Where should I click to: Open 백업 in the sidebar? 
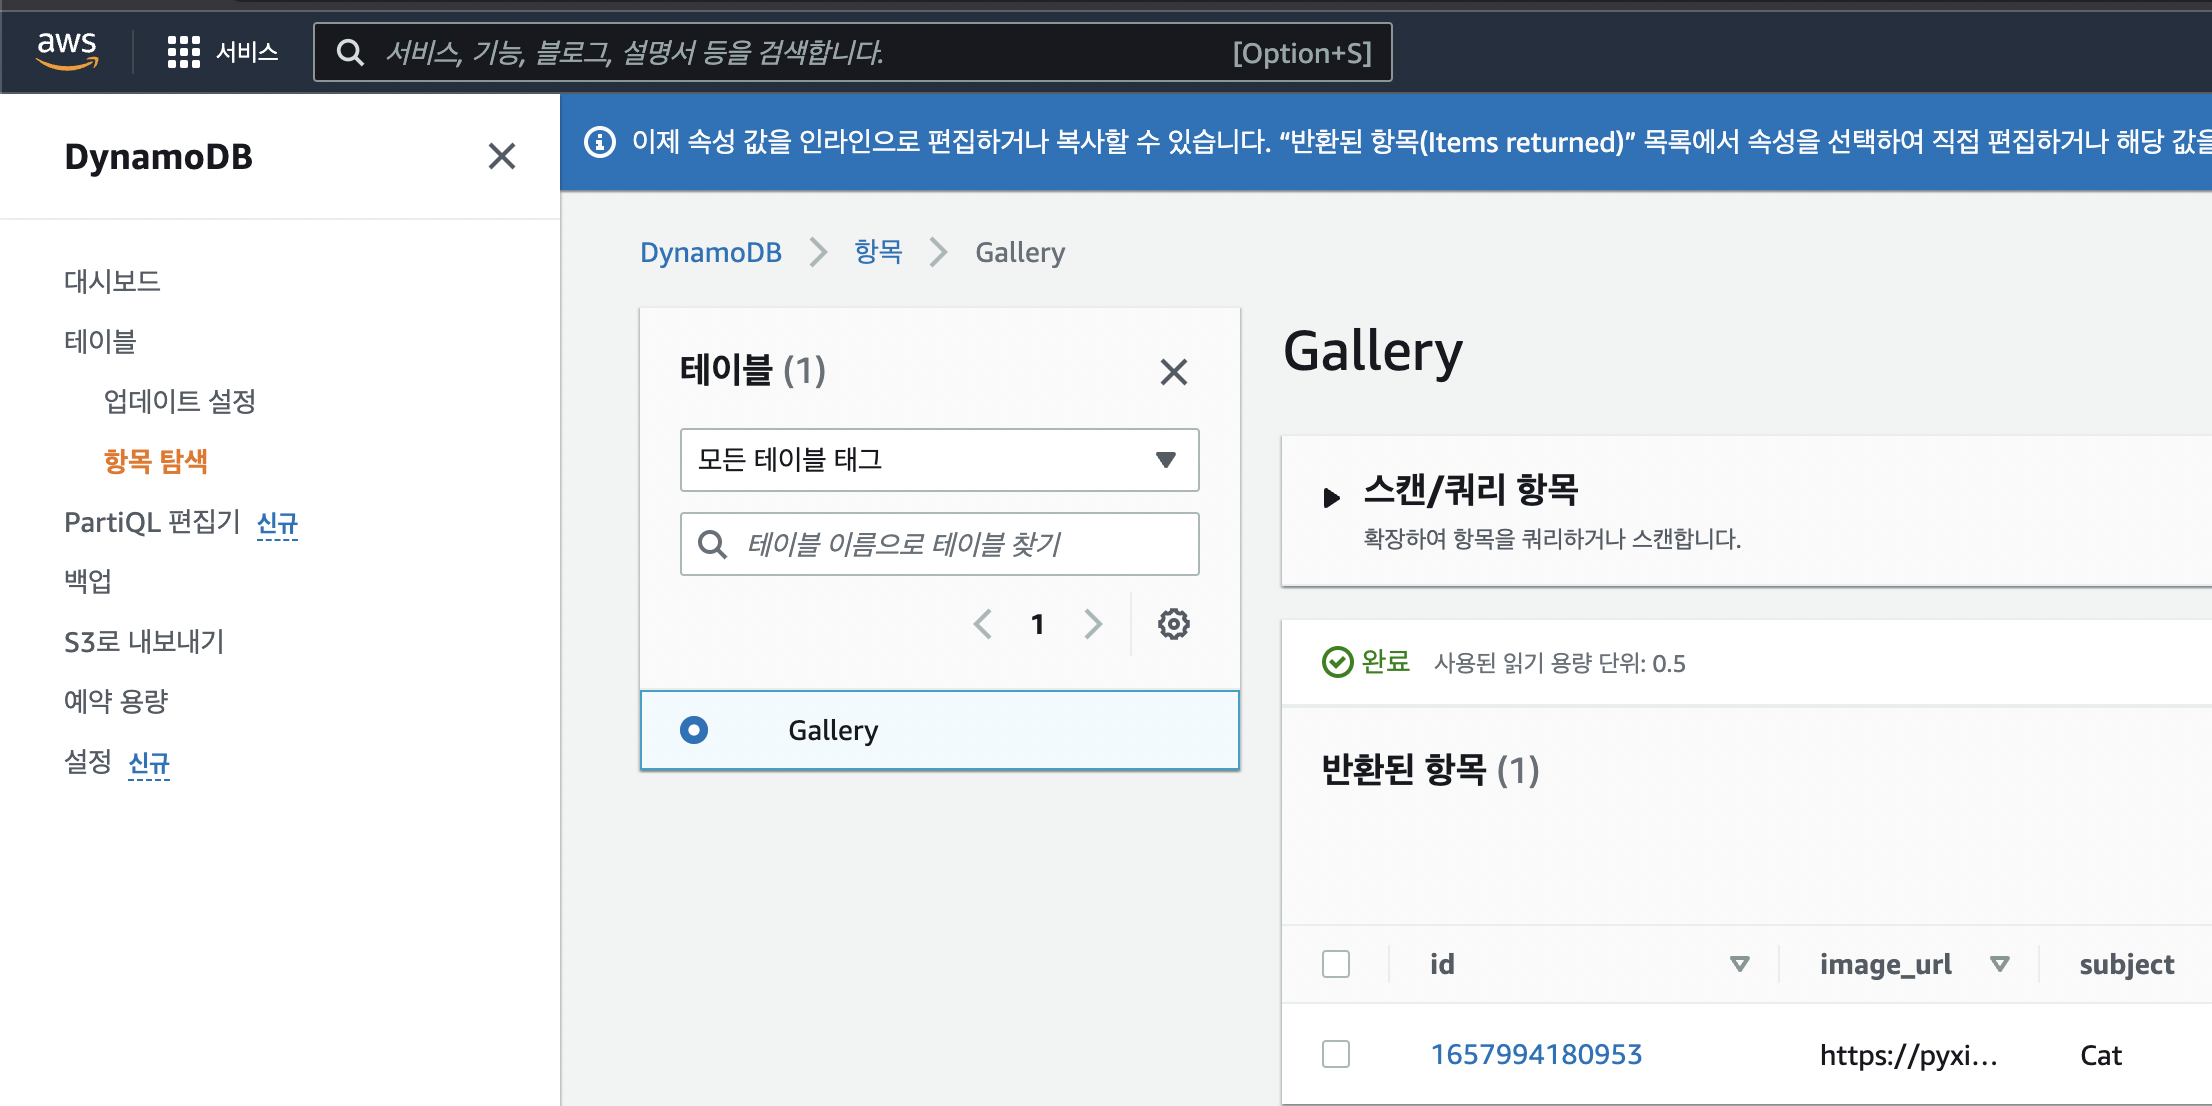click(x=88, y=581)
